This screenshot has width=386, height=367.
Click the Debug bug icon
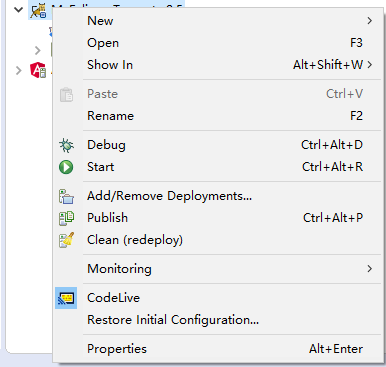66,145
